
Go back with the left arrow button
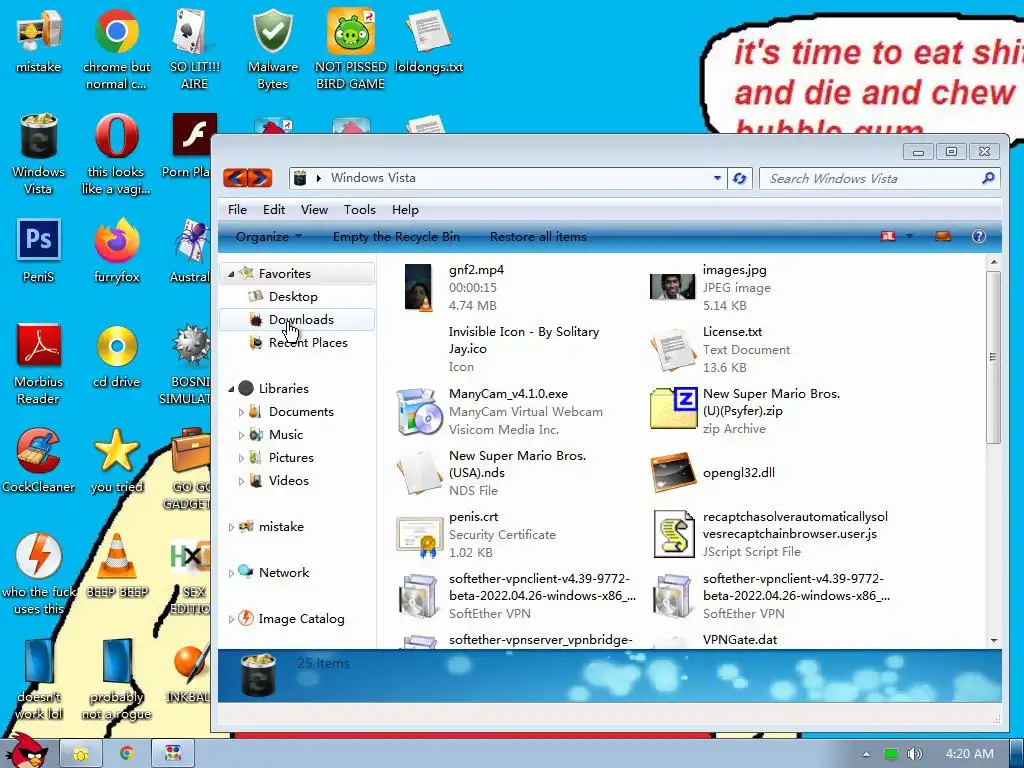236,178
